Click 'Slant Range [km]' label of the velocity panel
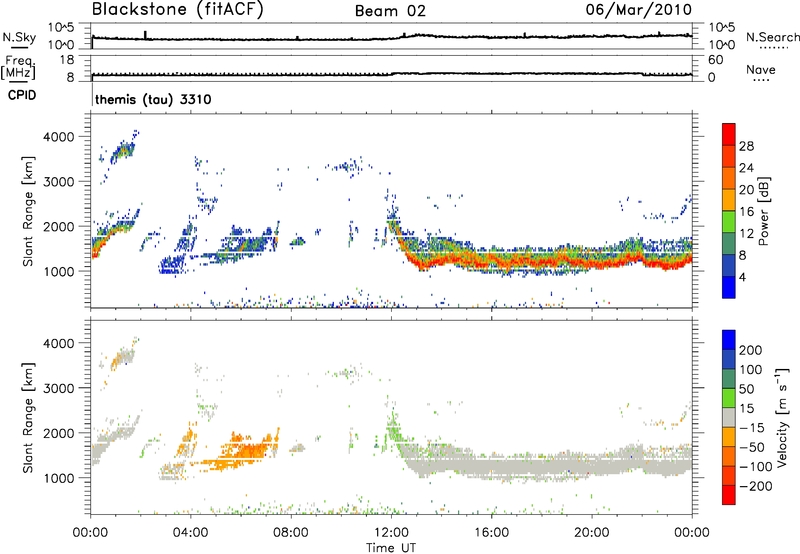The width and height of the screenshot is (800, 554). (x=28, y=417)
